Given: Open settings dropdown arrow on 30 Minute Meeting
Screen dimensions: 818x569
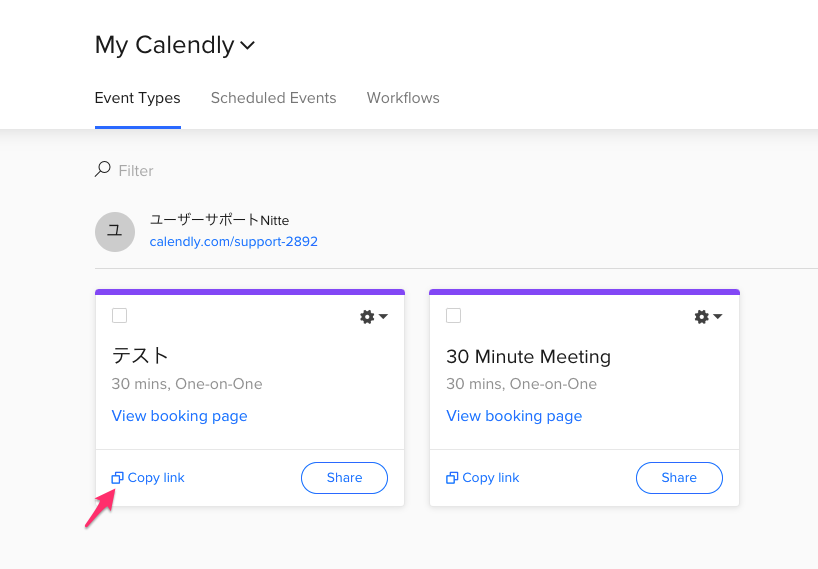Looking at the screenshot, I should click(718, 317).
